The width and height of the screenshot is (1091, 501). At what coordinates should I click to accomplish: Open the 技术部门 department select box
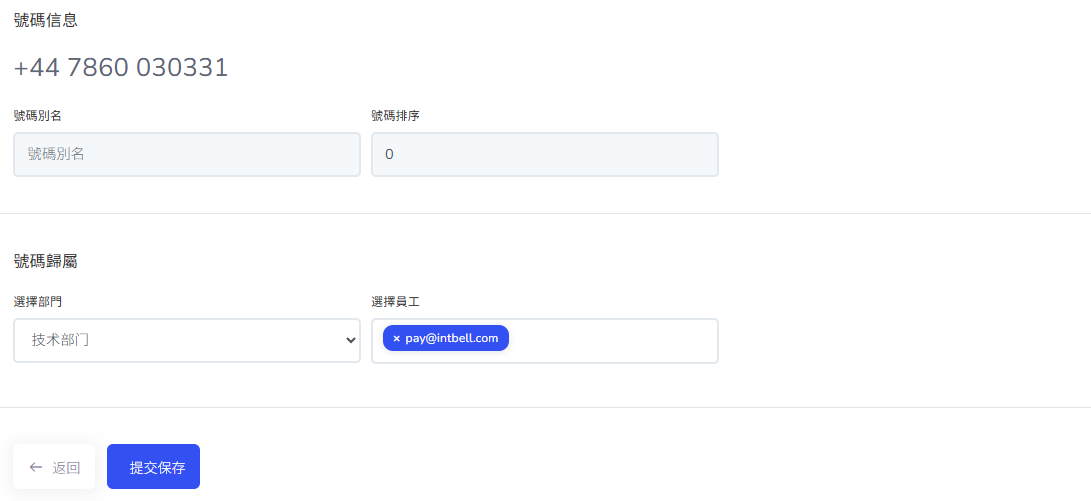(186, 340)
